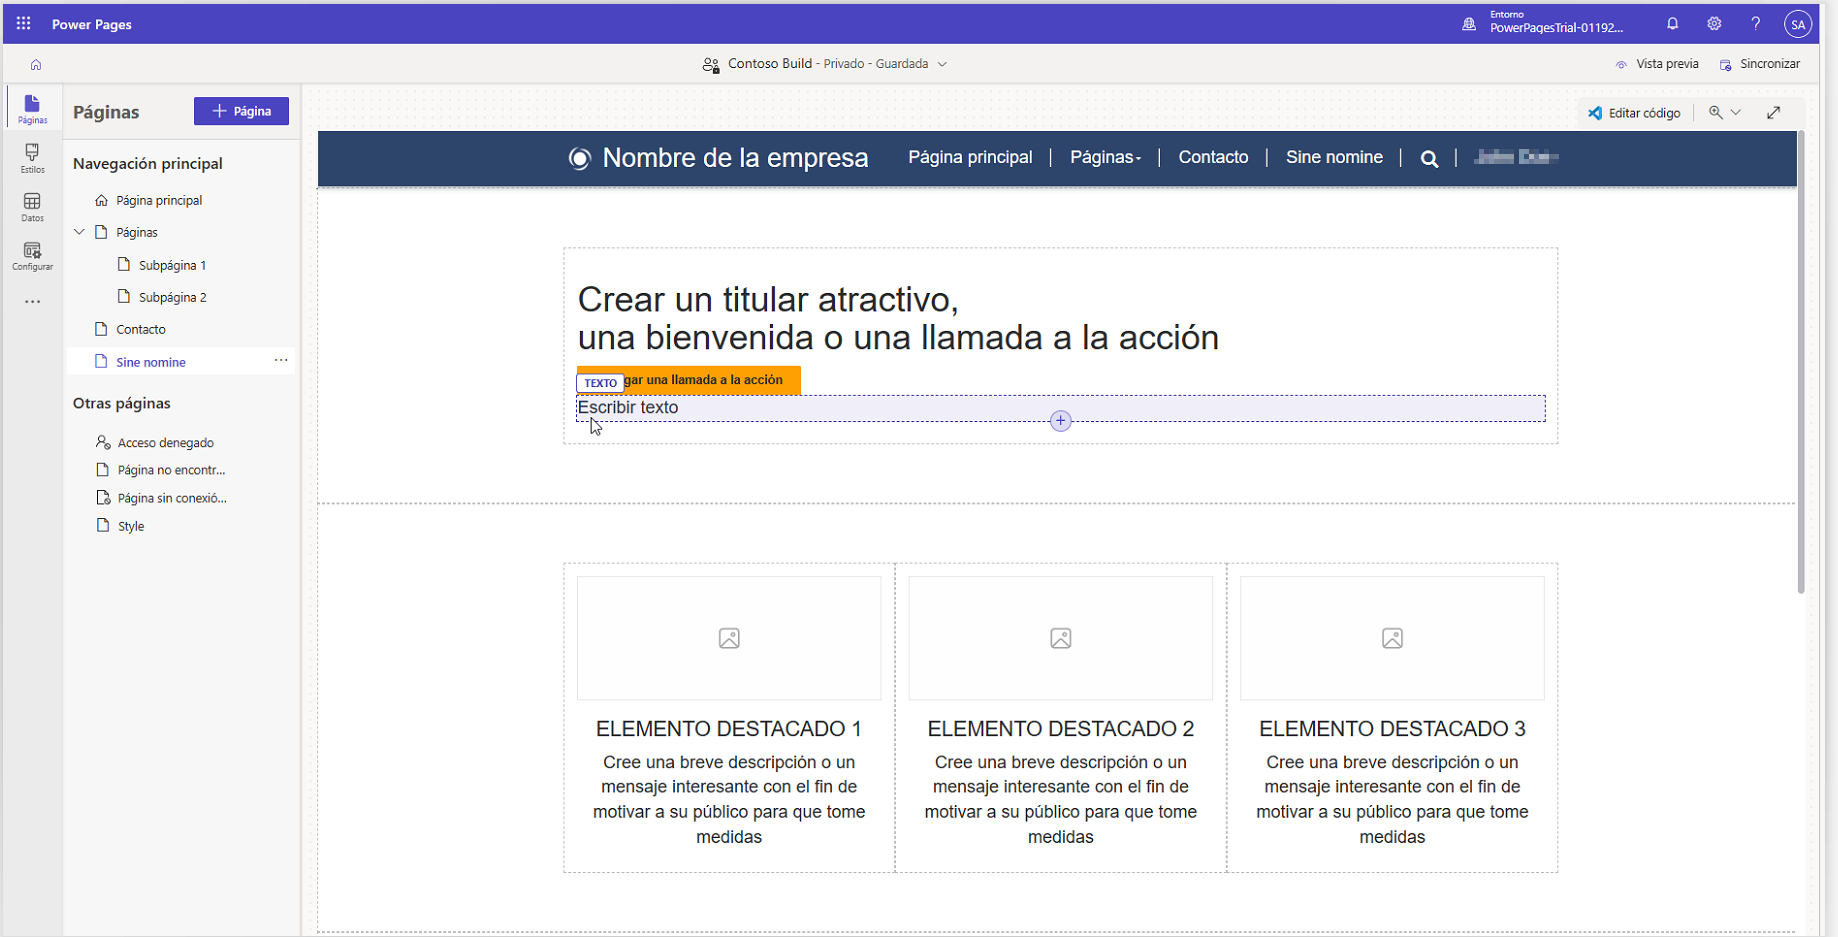Open notifications with the bell icon
The height and width of the screenshot is (937, 1838).
coord(1671,23)
